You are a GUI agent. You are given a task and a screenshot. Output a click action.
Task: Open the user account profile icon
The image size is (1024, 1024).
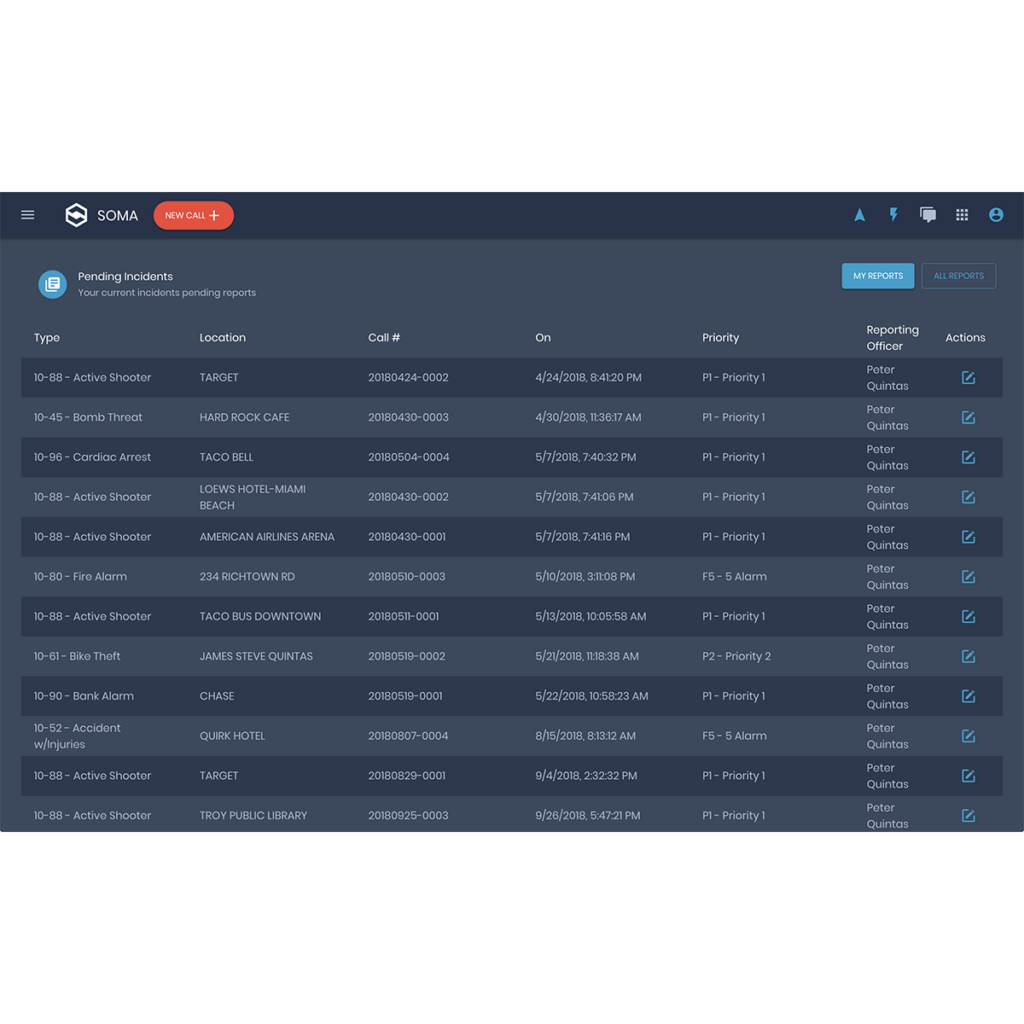point(996,215)
